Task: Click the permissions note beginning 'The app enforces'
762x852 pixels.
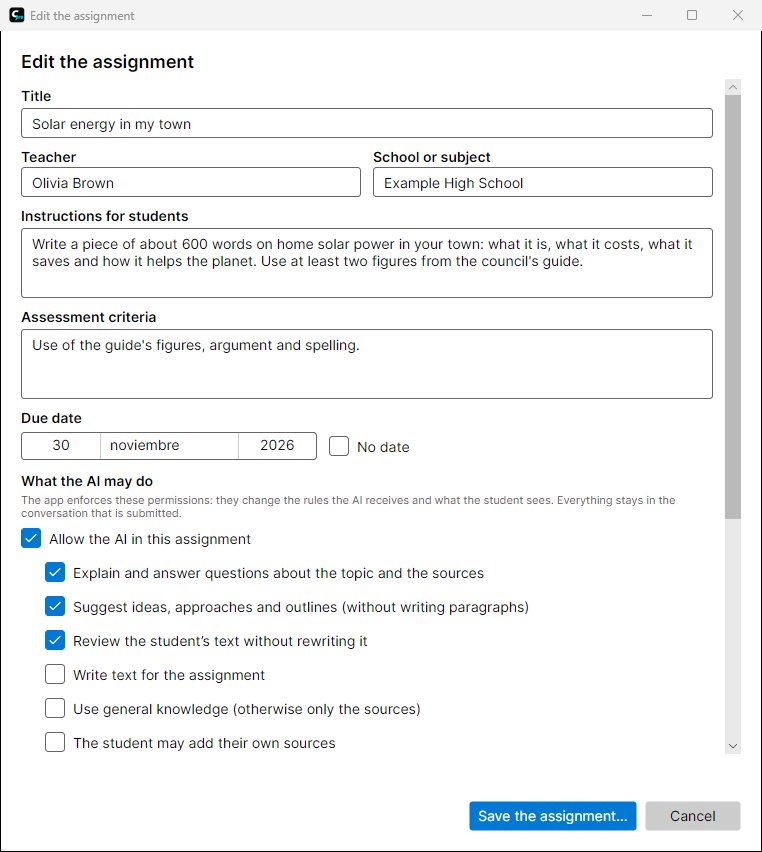Action: click(348, 506)
